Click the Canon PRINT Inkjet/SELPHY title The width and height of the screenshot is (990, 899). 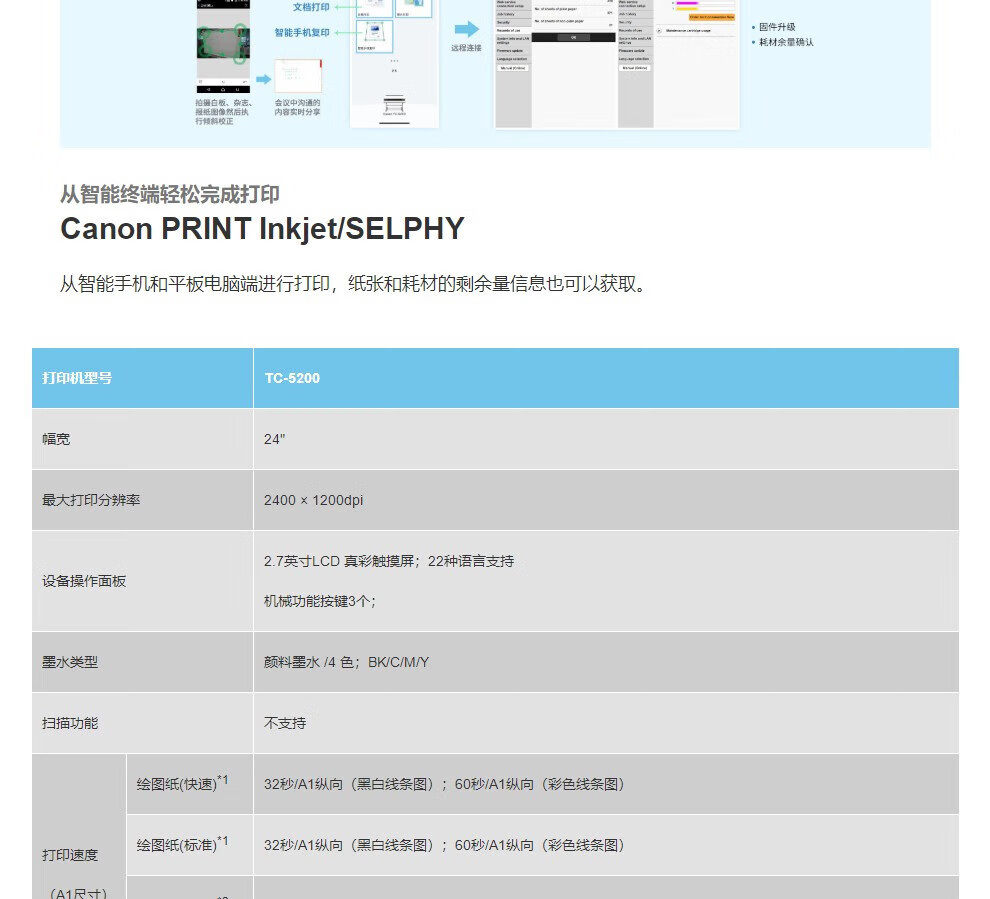coord(262,229)
